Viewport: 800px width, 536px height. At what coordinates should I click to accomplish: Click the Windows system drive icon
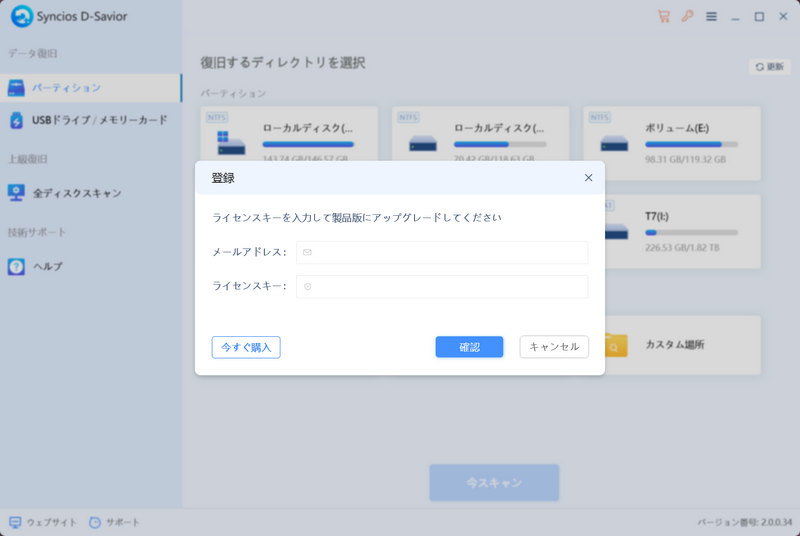[231, 143]
